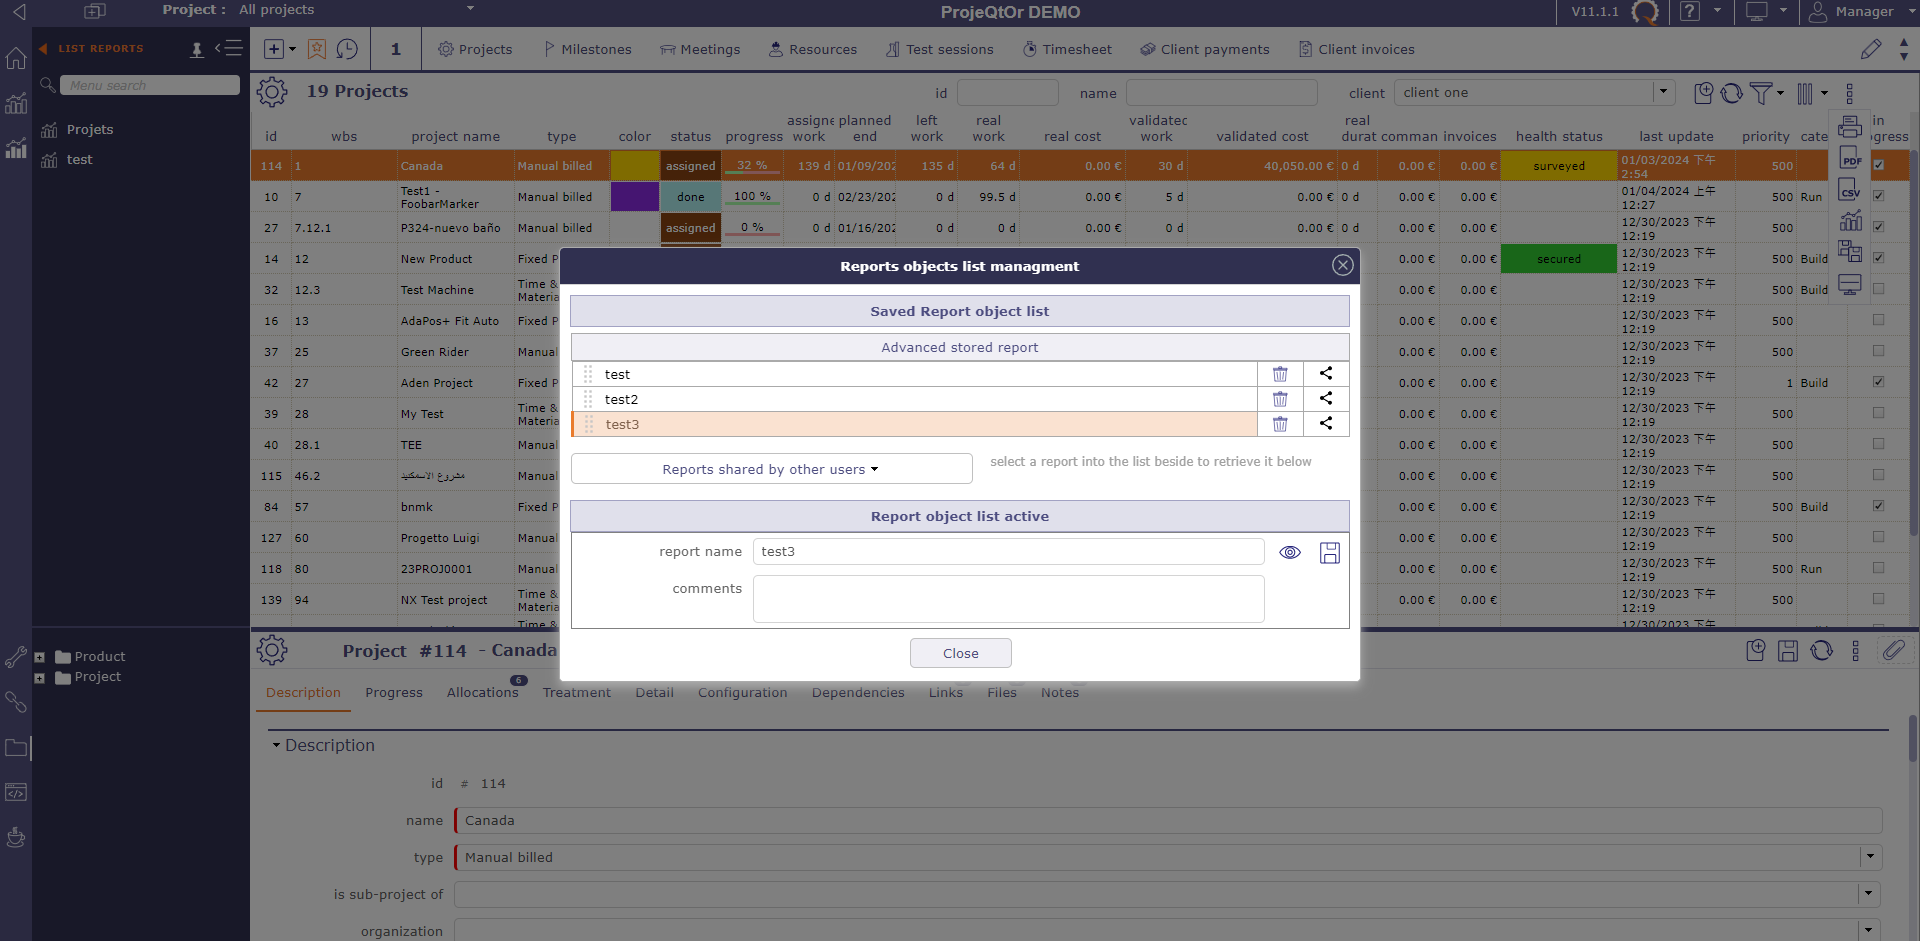Refresh the projects list
Viewport: 1920px width, 941px height.
1732,93
